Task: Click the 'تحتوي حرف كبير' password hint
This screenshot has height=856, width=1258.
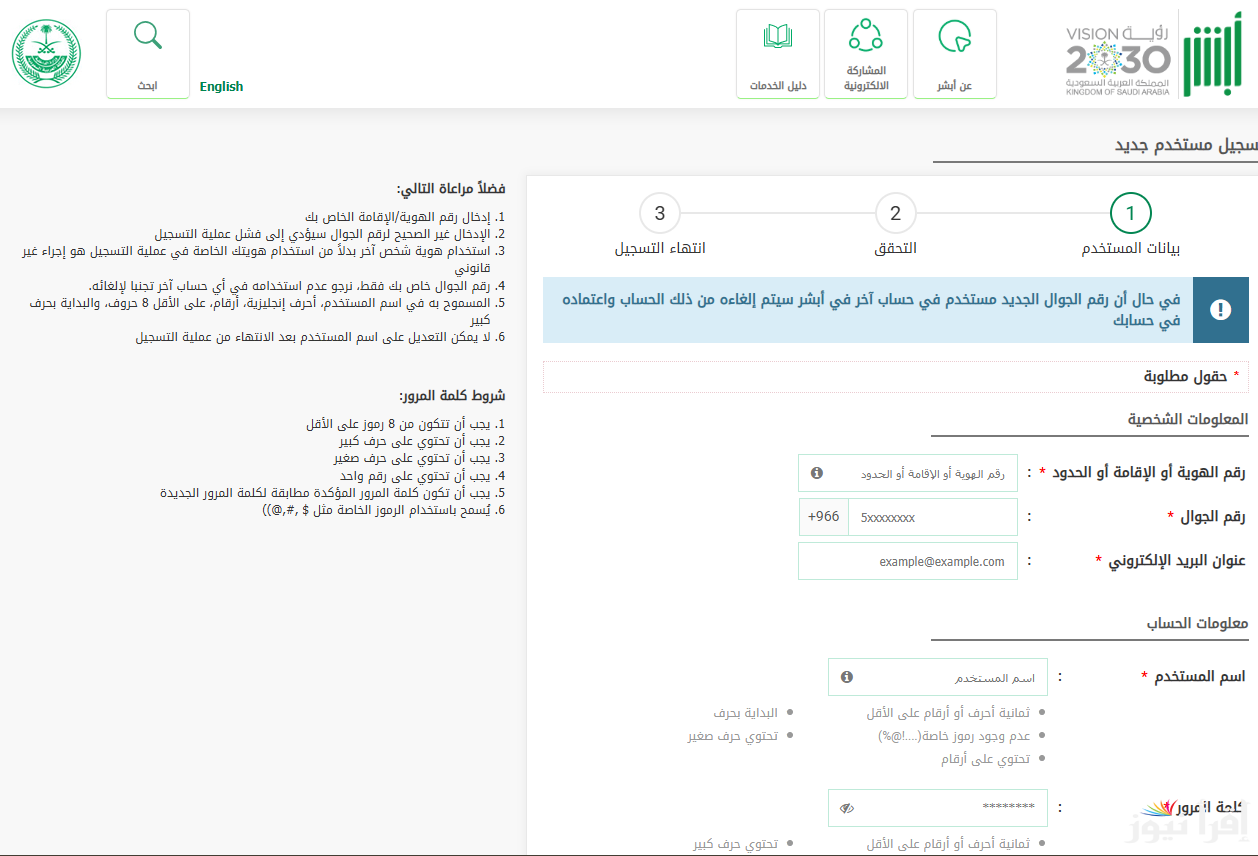Action: coord(736,844)
